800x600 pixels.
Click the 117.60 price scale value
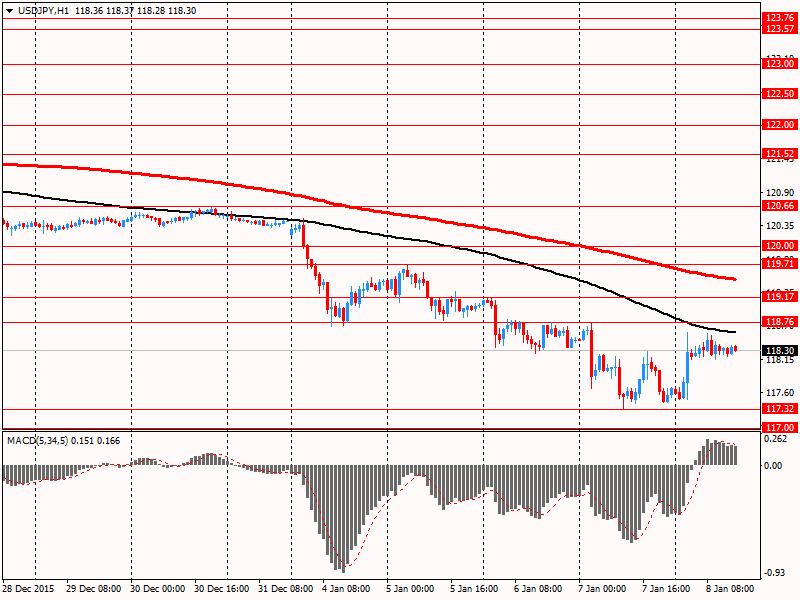click(780, 392)
